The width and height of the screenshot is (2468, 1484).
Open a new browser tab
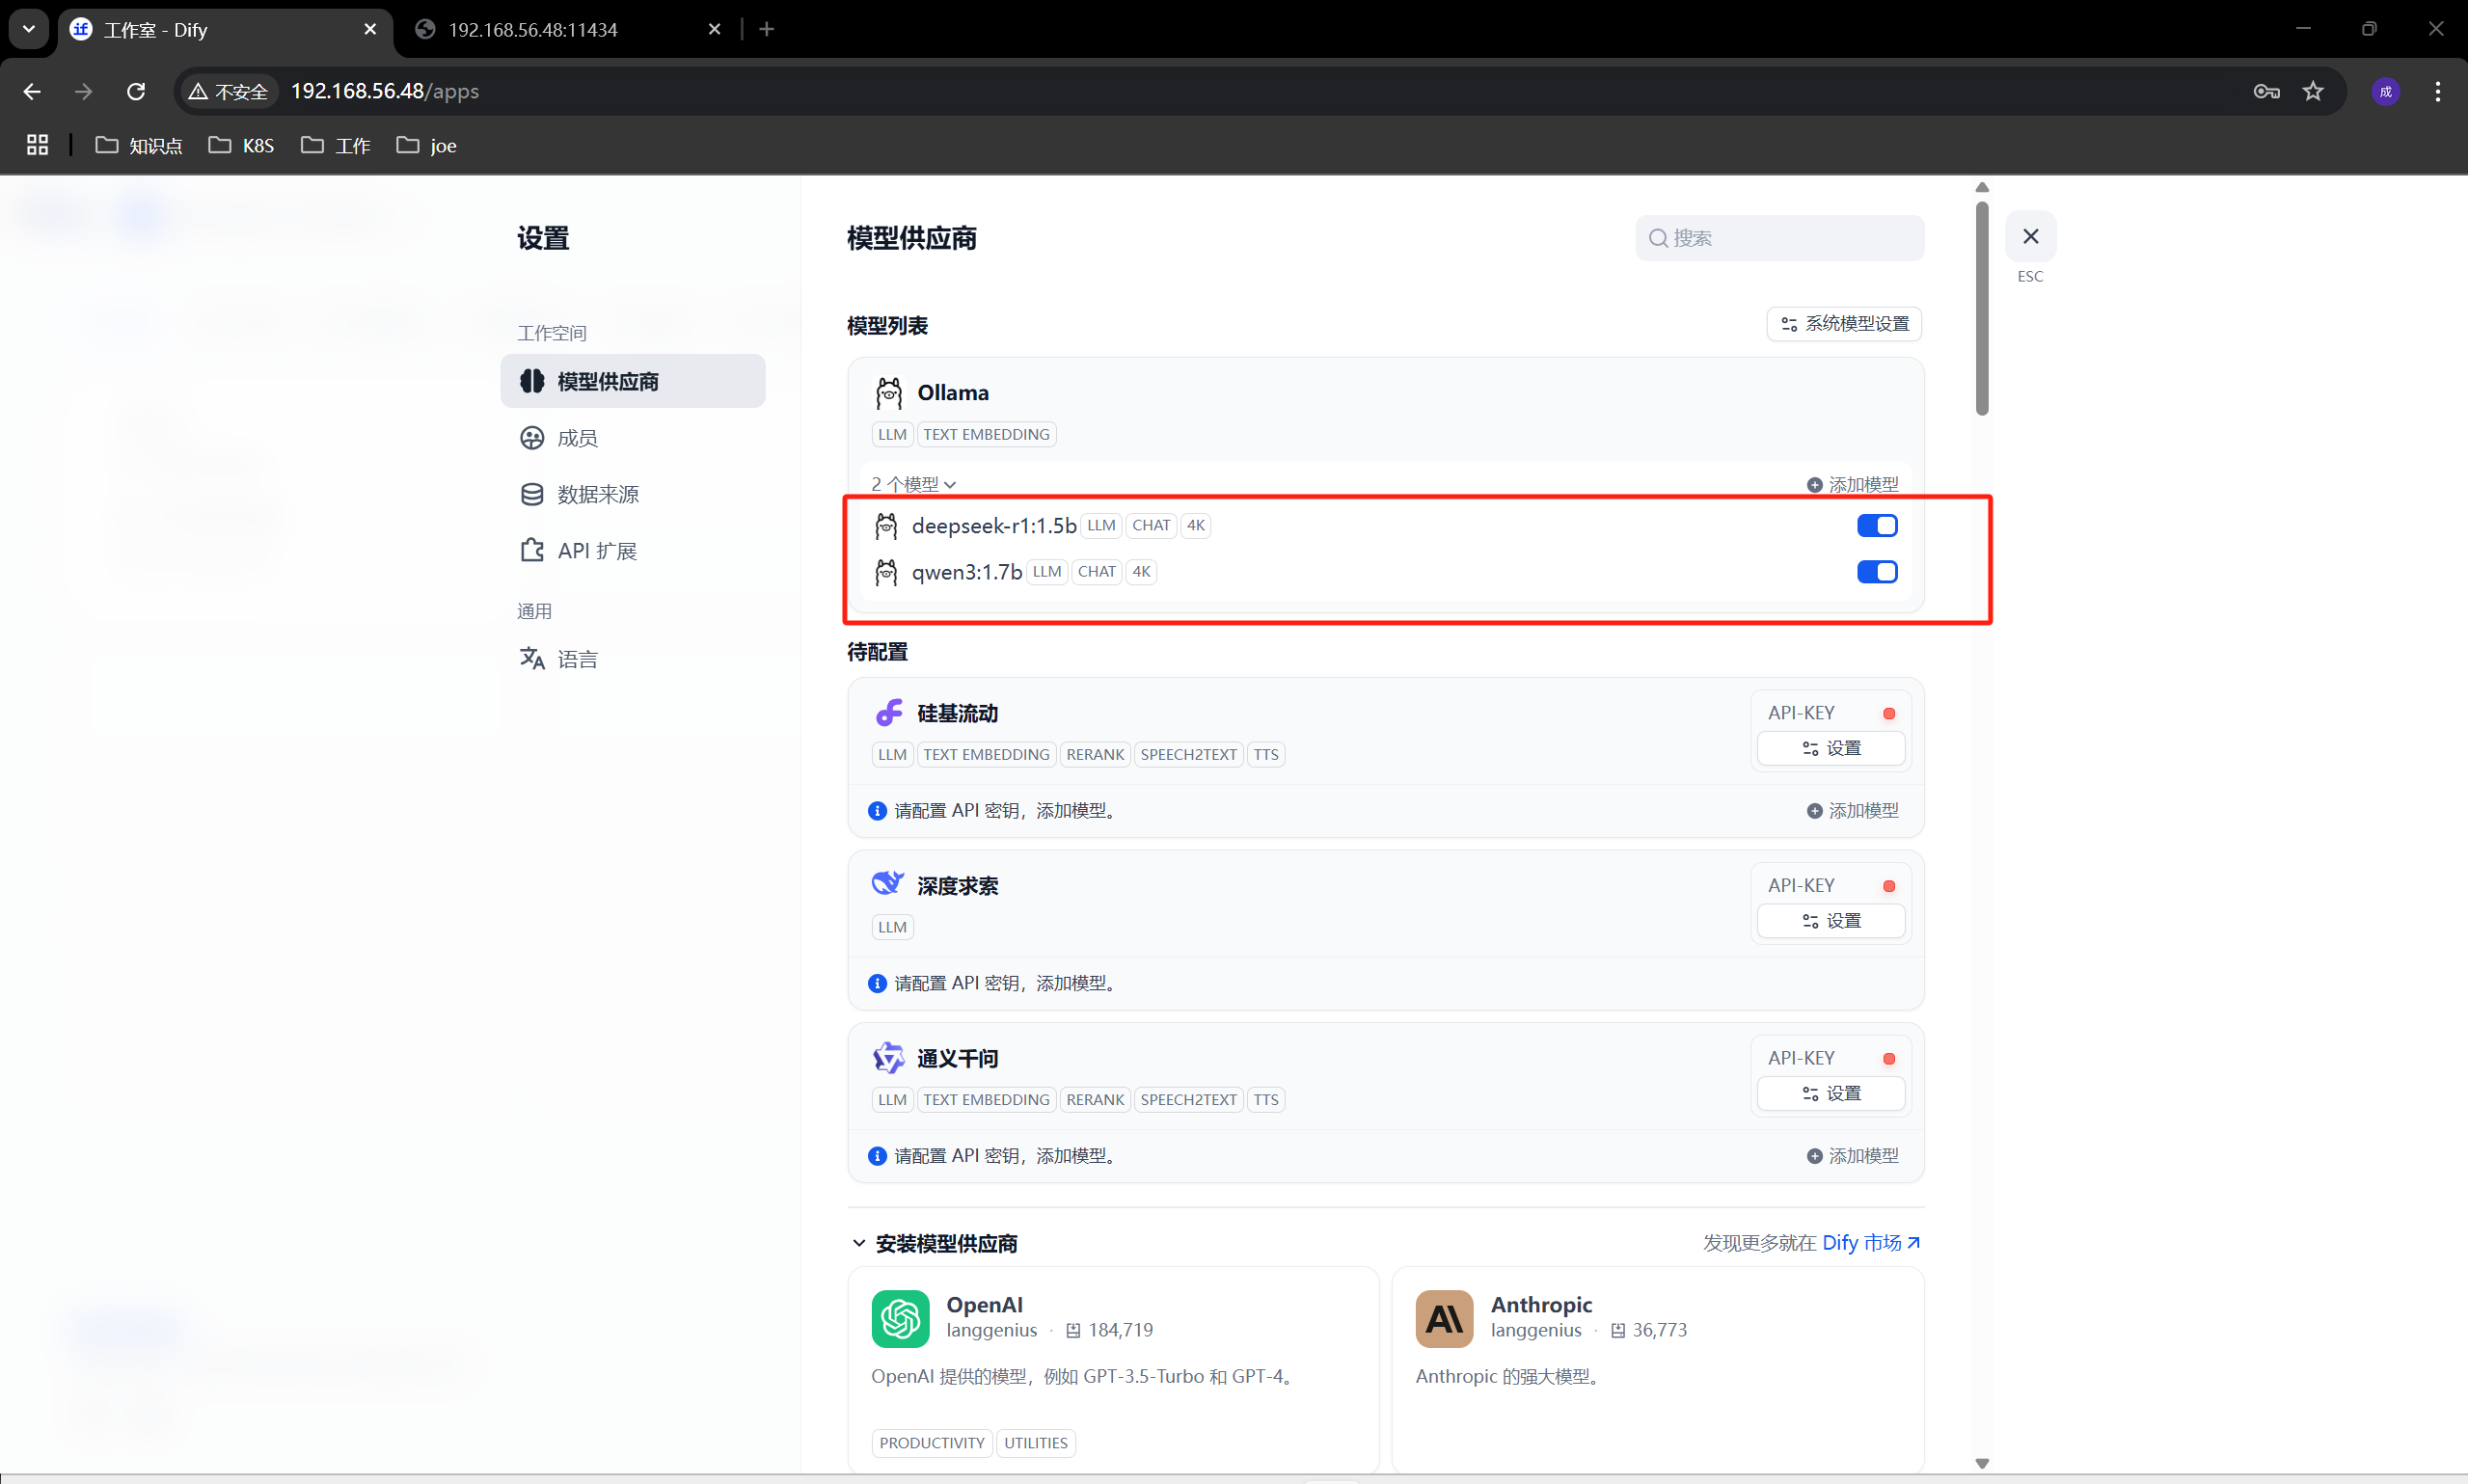click(767, 29)
